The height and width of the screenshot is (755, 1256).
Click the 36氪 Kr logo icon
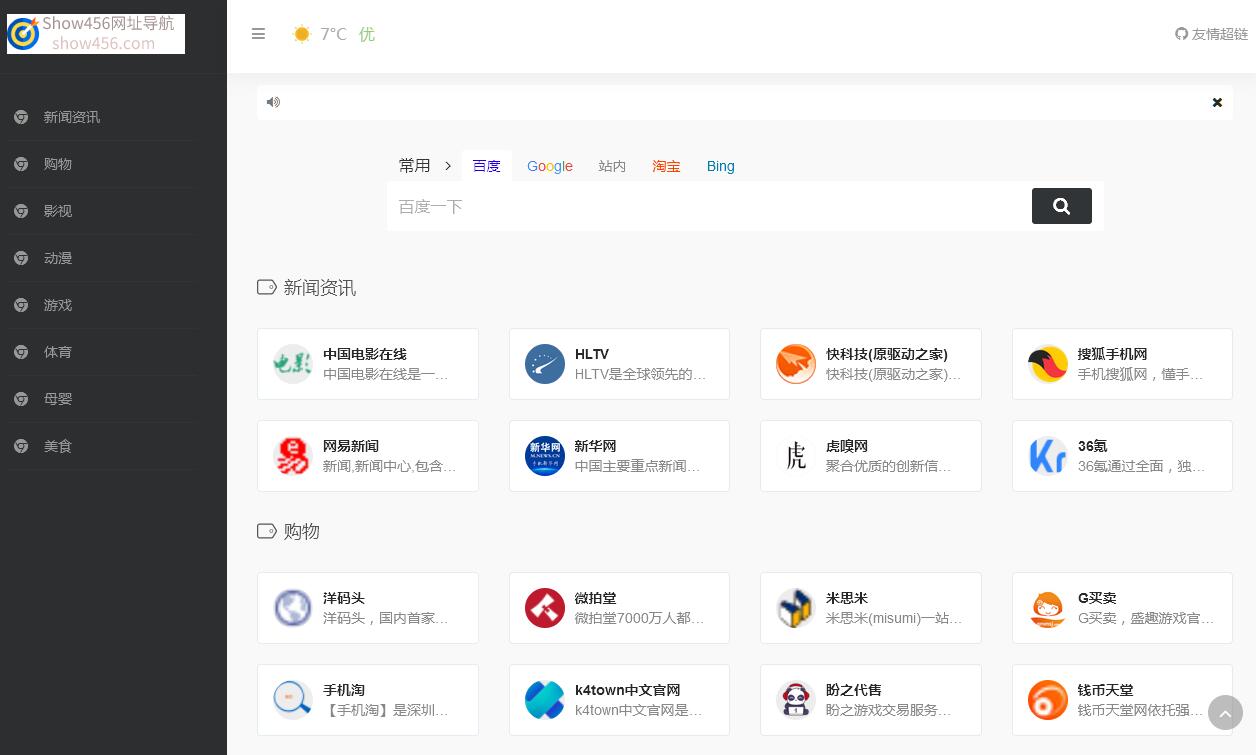(1048, 456)
